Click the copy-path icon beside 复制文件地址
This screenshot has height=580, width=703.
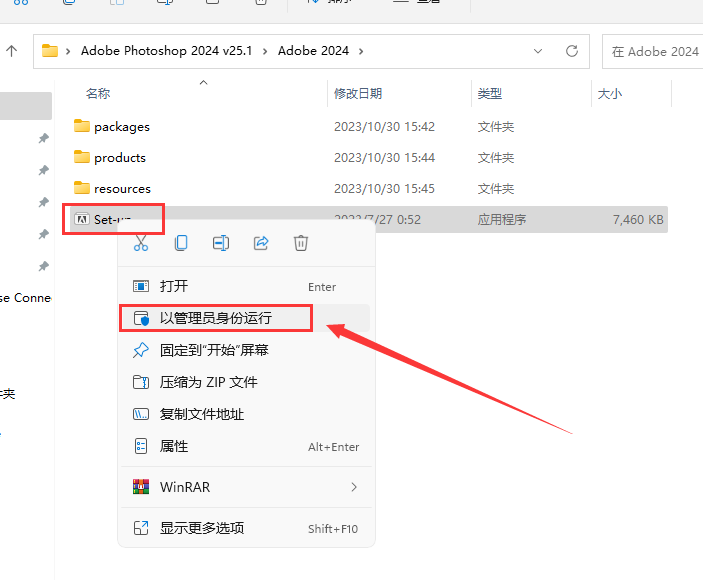141,414
